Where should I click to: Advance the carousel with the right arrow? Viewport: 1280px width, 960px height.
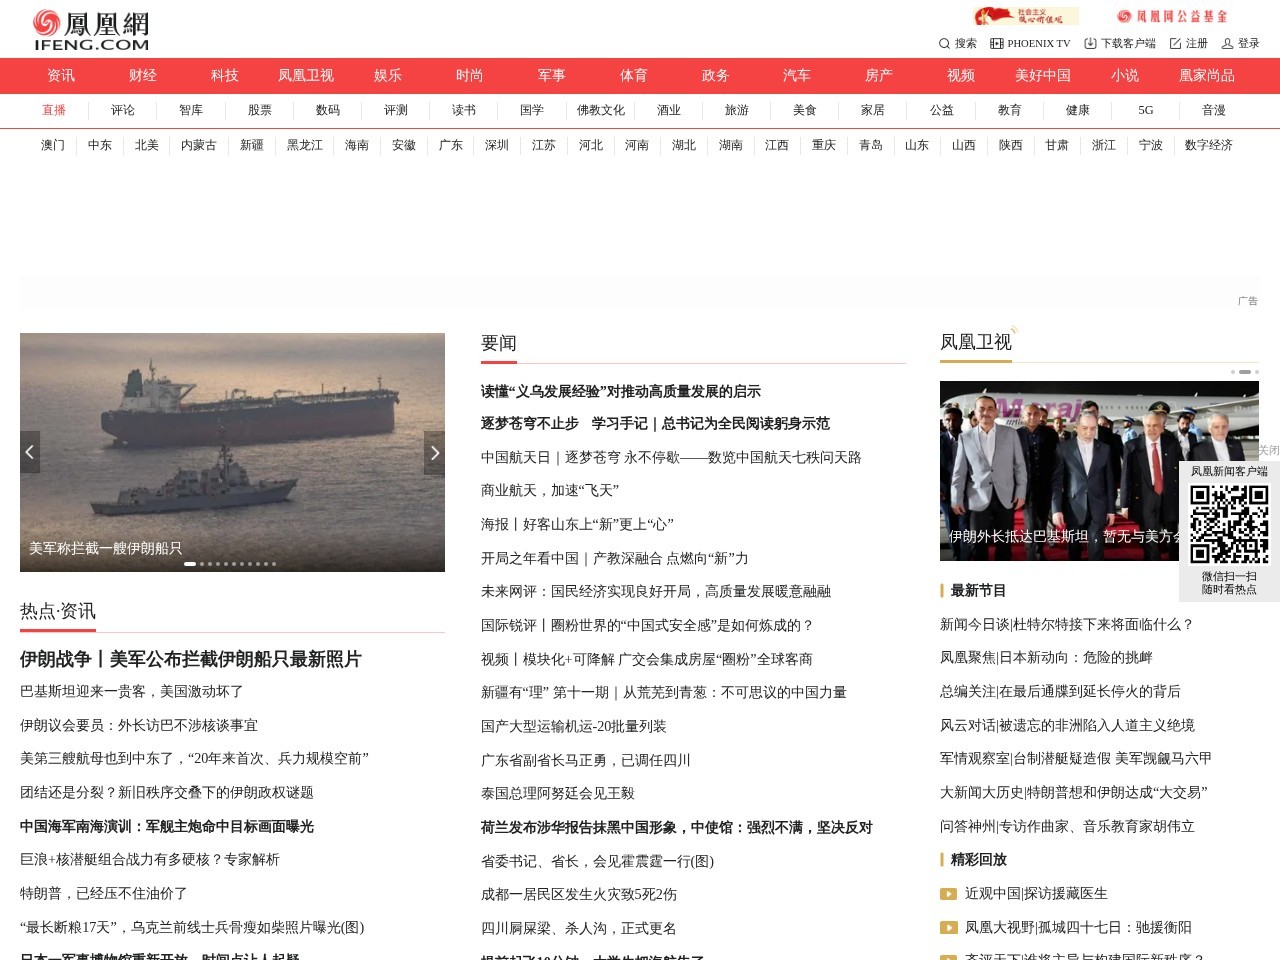434,452
